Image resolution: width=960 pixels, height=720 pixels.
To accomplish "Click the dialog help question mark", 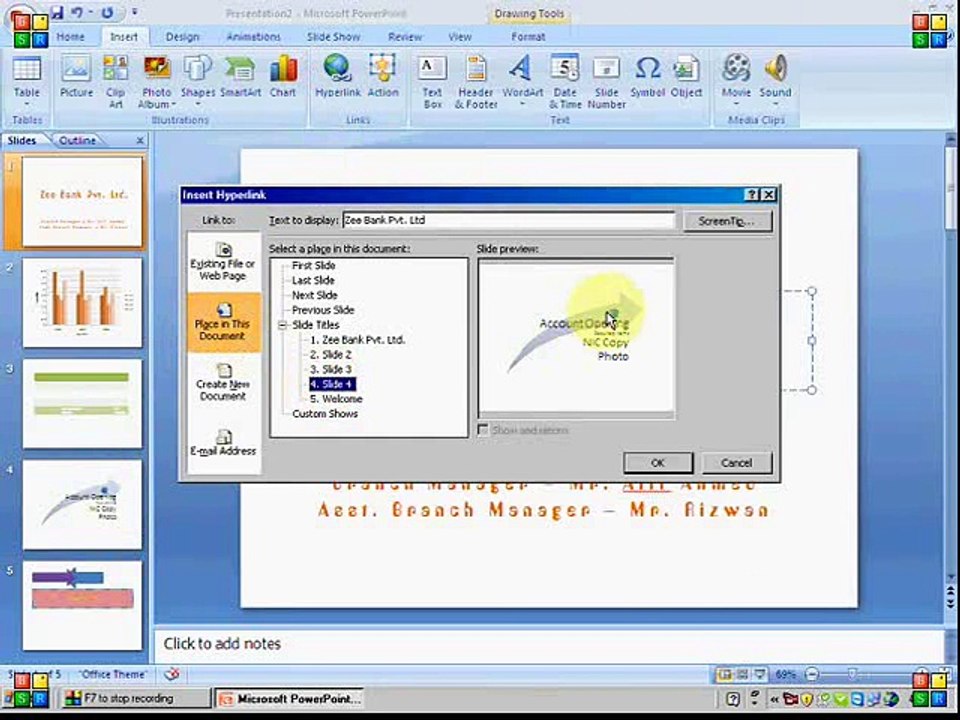I will (752, 195).
